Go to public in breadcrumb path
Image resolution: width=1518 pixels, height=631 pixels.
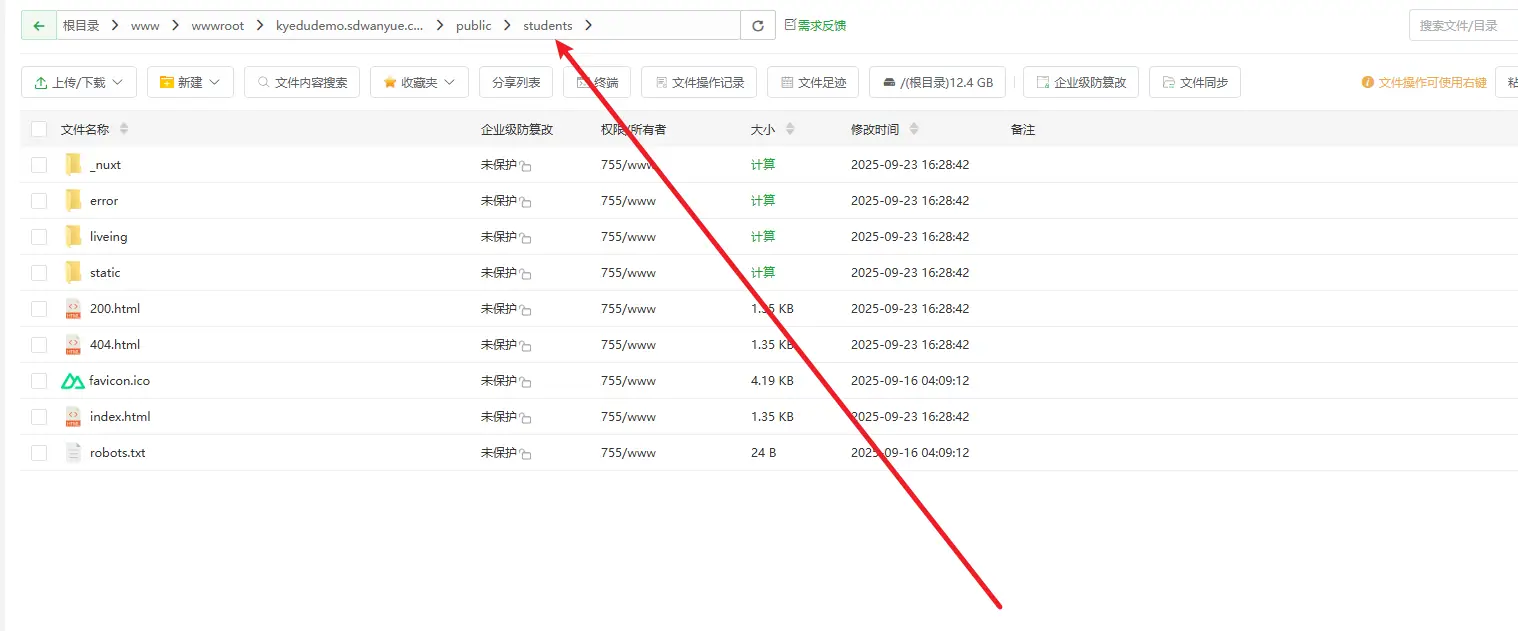tap(474, 26)
